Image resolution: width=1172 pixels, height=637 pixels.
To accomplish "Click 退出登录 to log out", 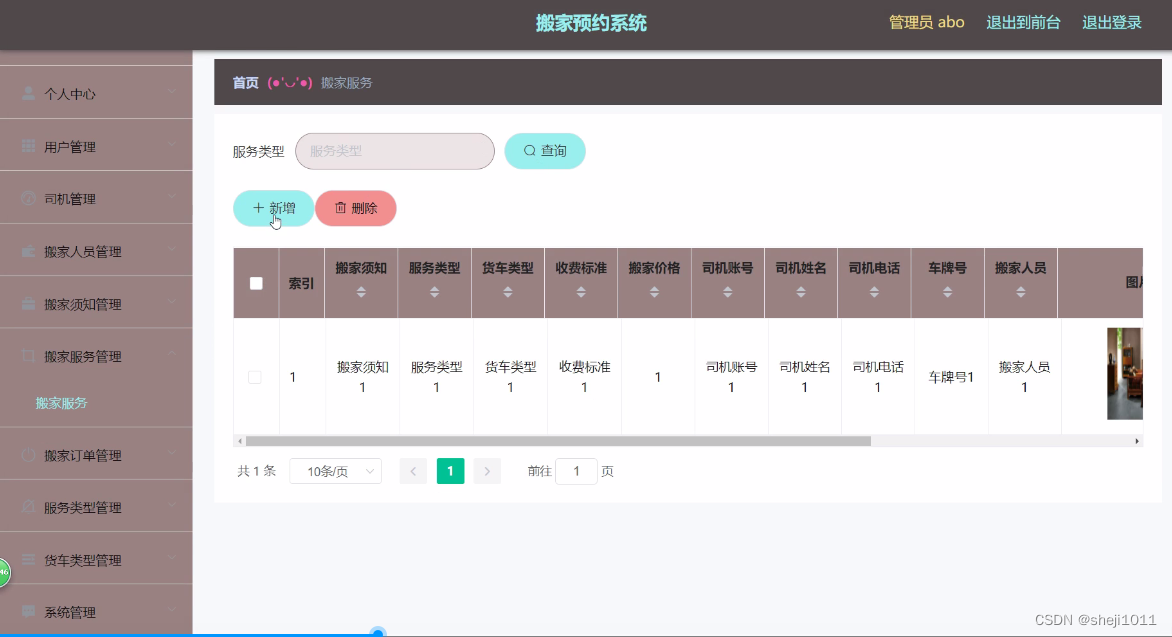I will click(1112, 22).
